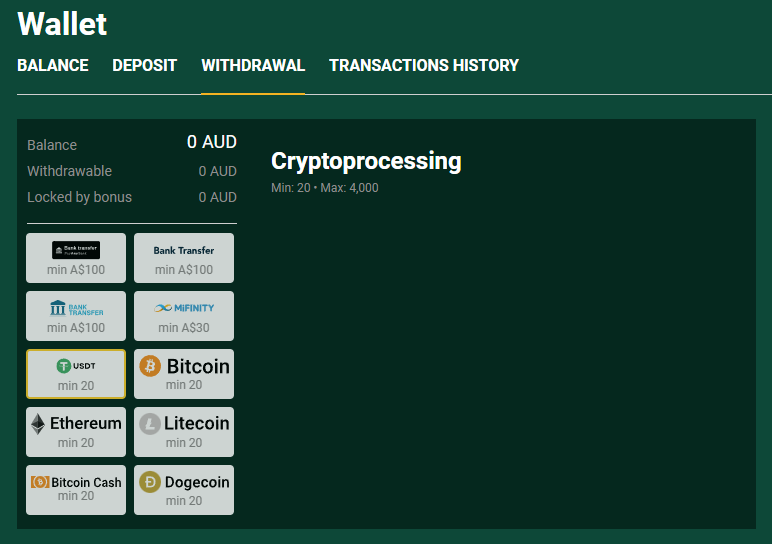Select MiFinity withdrawal method
The height and width of the screenshot is (544, 772).
(184, 316)
